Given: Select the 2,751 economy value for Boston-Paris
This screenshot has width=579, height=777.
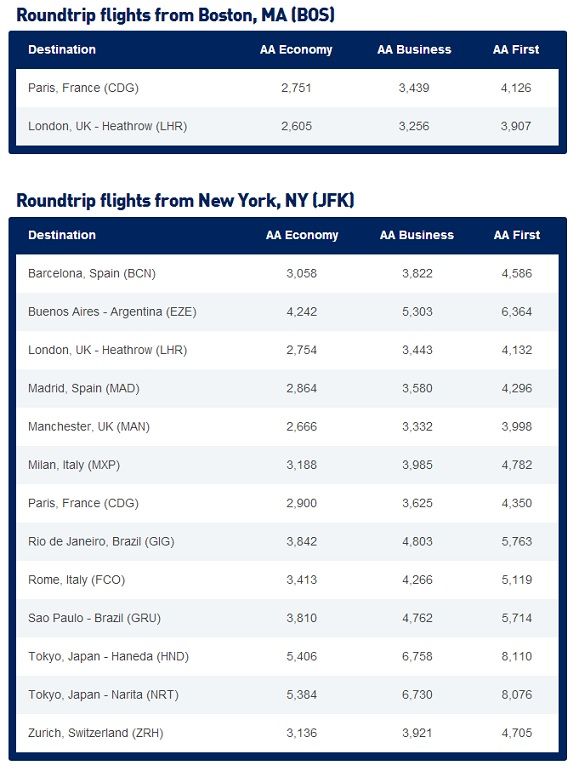Looking at the screenshot, I should (x=296, y=88).
